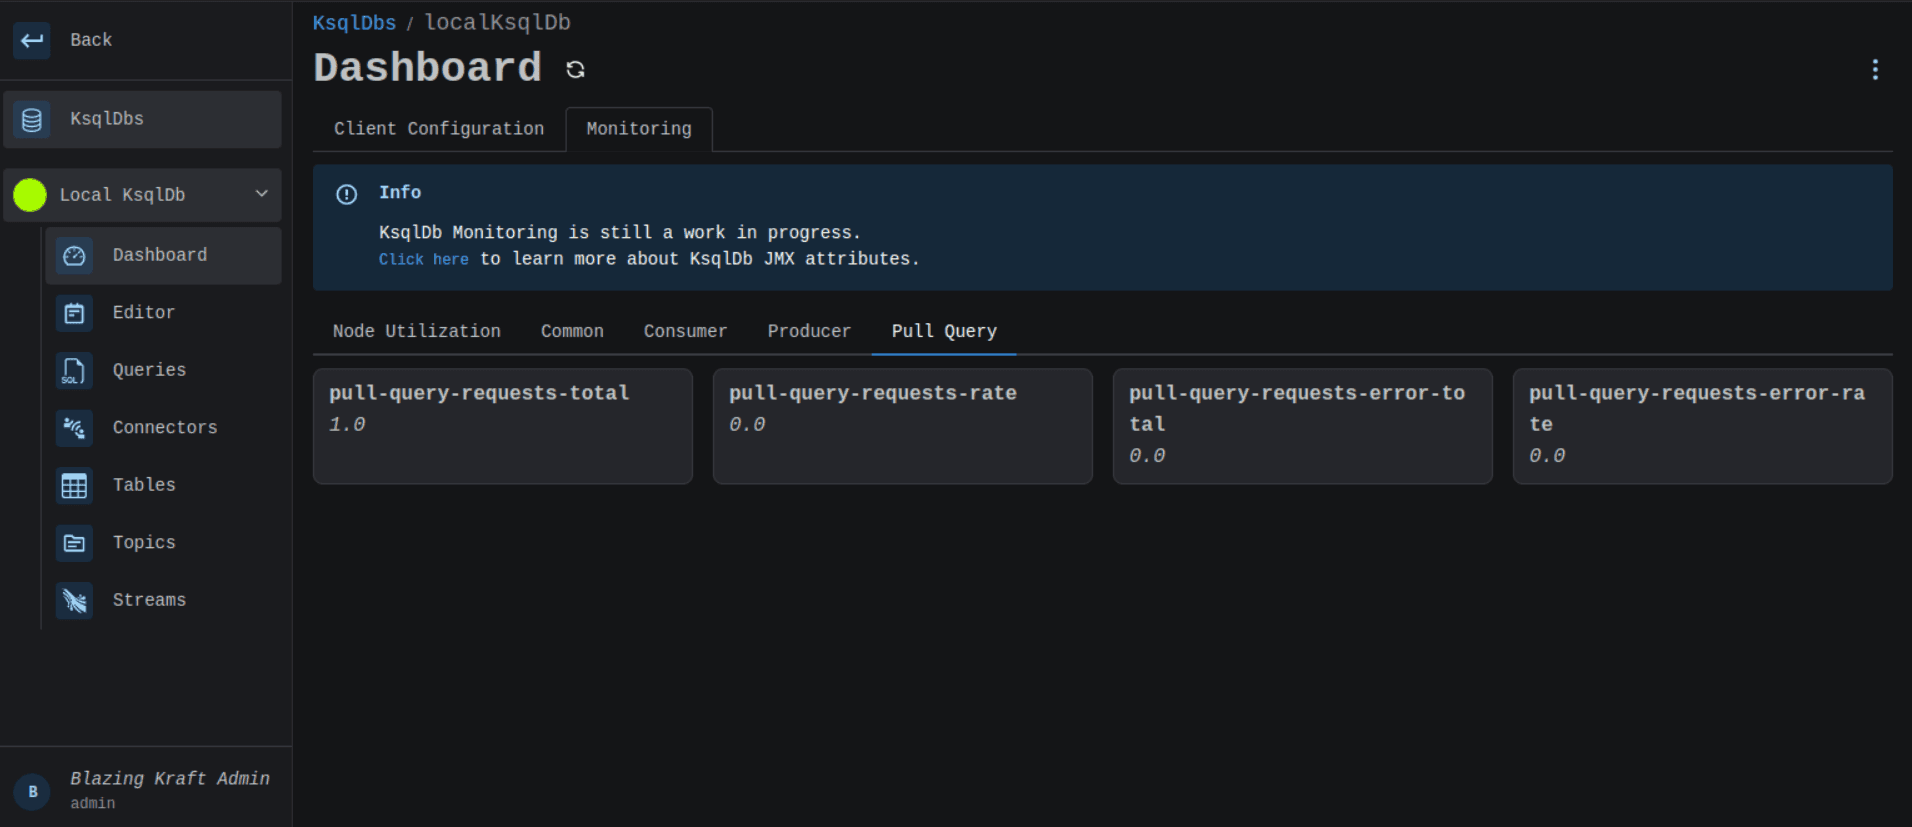Viewport: 1912px width, 827px height.
Task: Click the Info alert circle icon
Action: pyautogui.click(x=346, y=194)
